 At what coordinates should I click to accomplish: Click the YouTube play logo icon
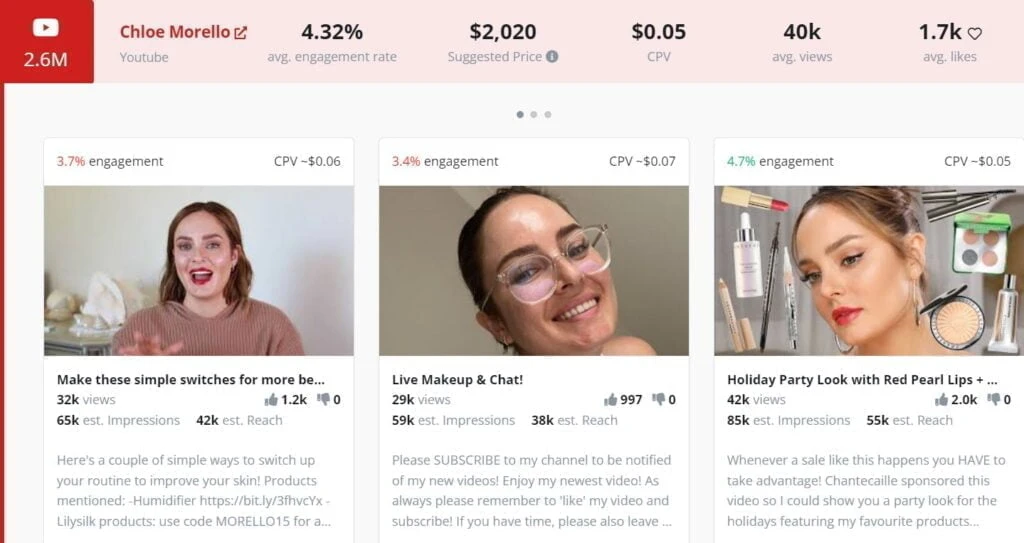46,27
